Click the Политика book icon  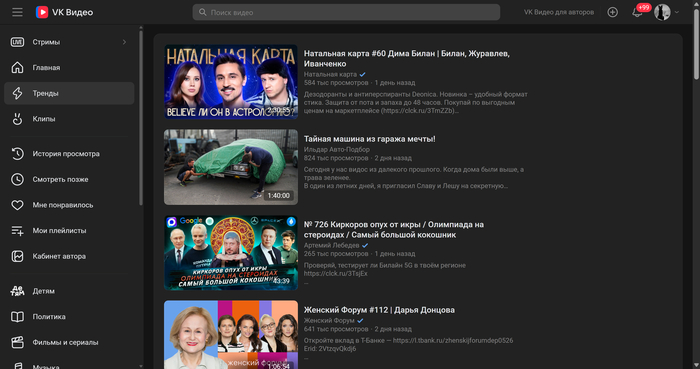[17, 316]
